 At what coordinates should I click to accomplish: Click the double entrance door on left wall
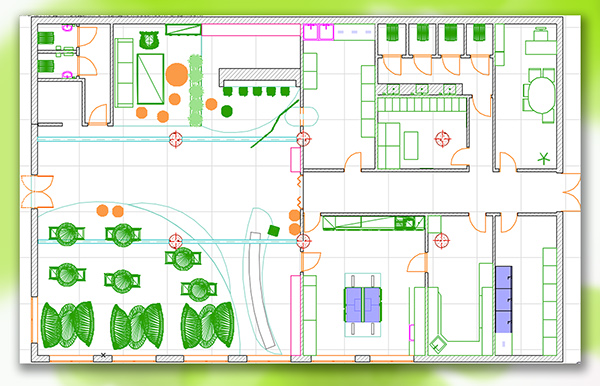pos(37,191)
